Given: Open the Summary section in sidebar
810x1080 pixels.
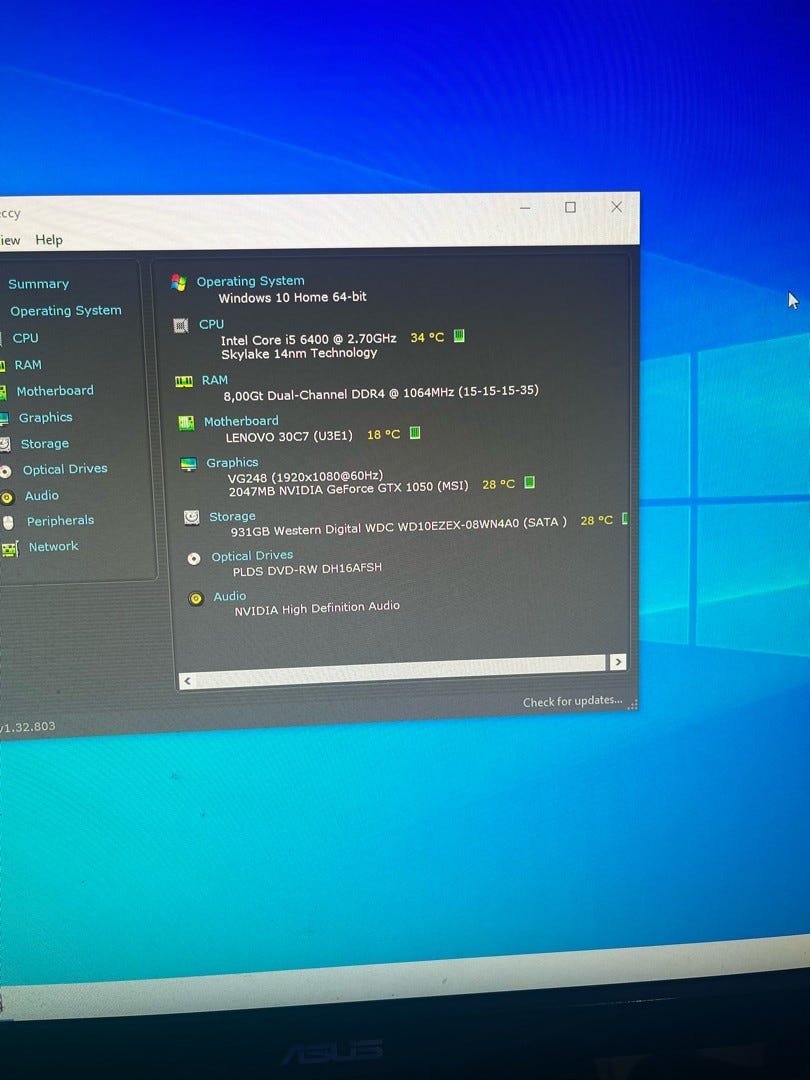Looking at the screenshot, I should 39,284.
